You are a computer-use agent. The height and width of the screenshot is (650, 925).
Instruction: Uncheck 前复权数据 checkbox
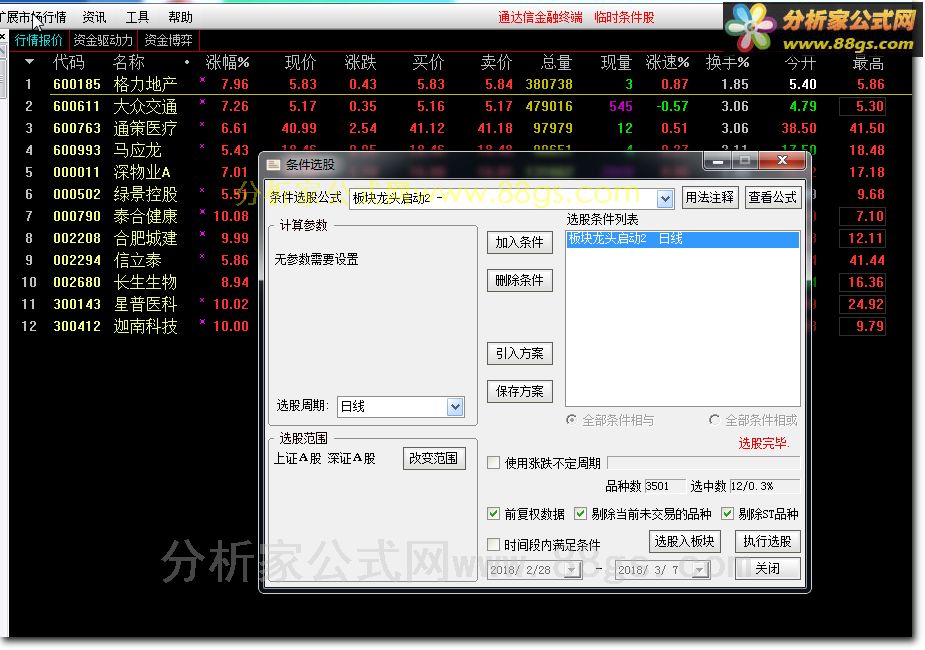coord(494,514)
